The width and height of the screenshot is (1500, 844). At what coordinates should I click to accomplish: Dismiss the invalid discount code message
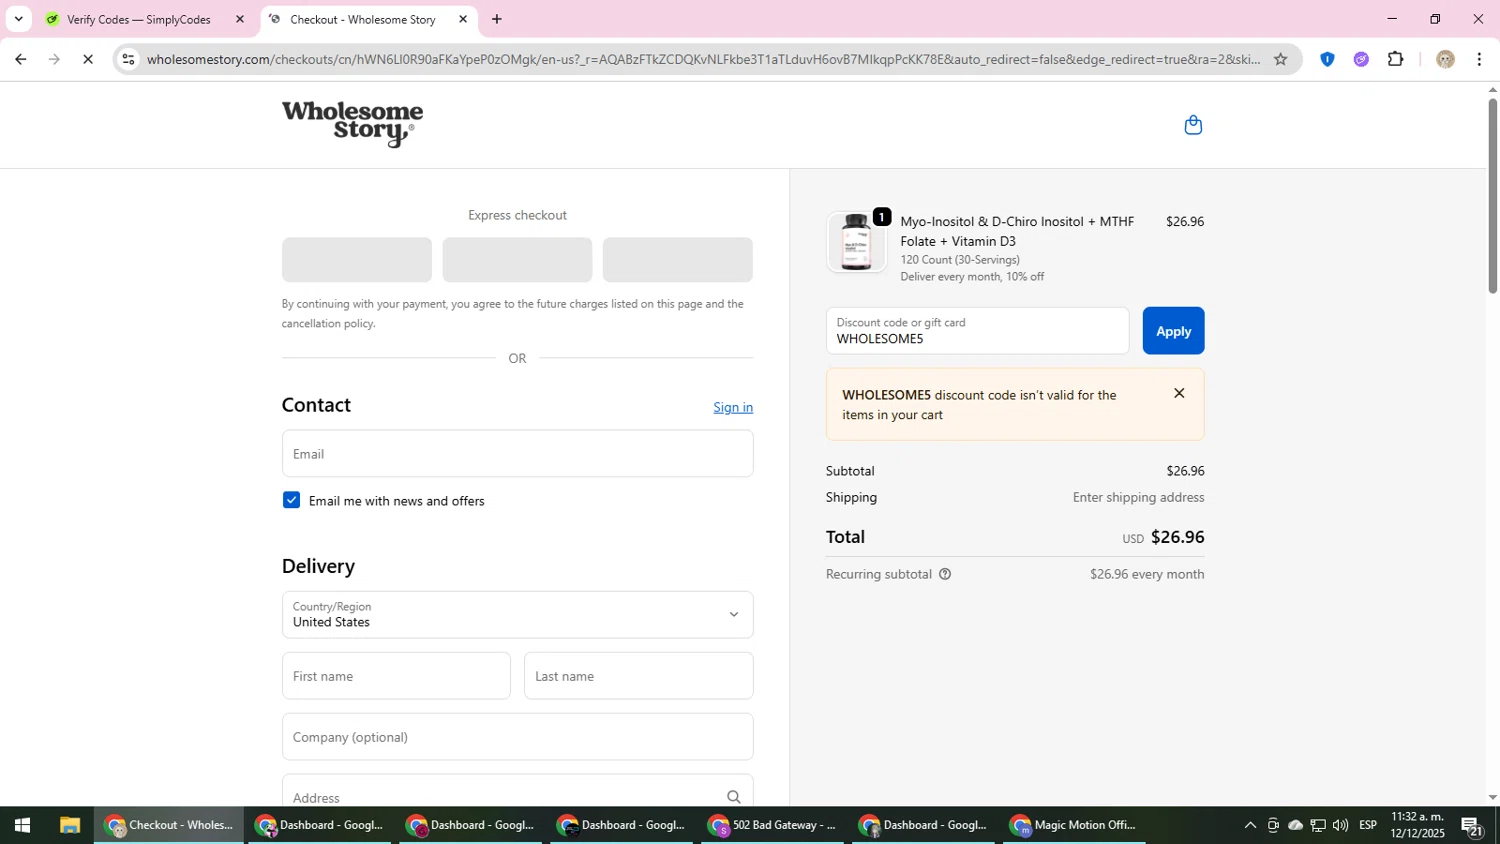[x=1179, y=393]
